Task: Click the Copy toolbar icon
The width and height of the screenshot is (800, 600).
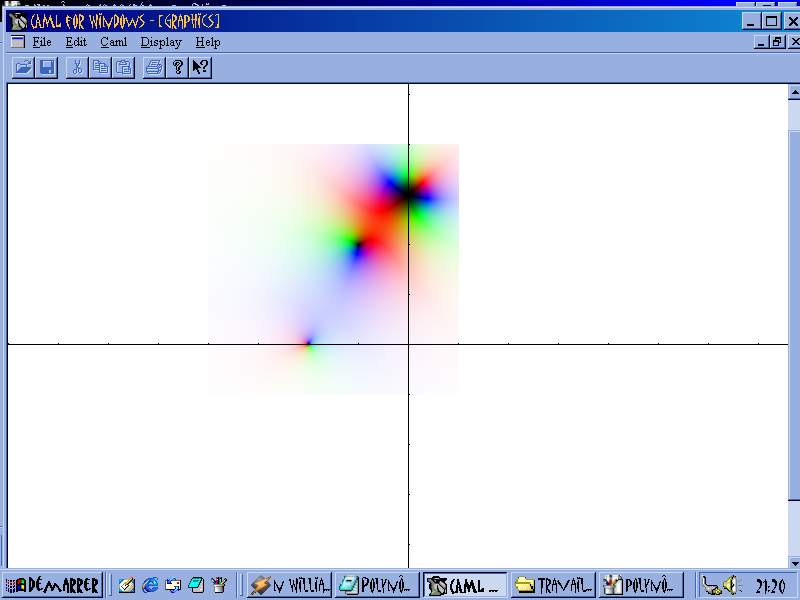Action: [x=100, y=67]
